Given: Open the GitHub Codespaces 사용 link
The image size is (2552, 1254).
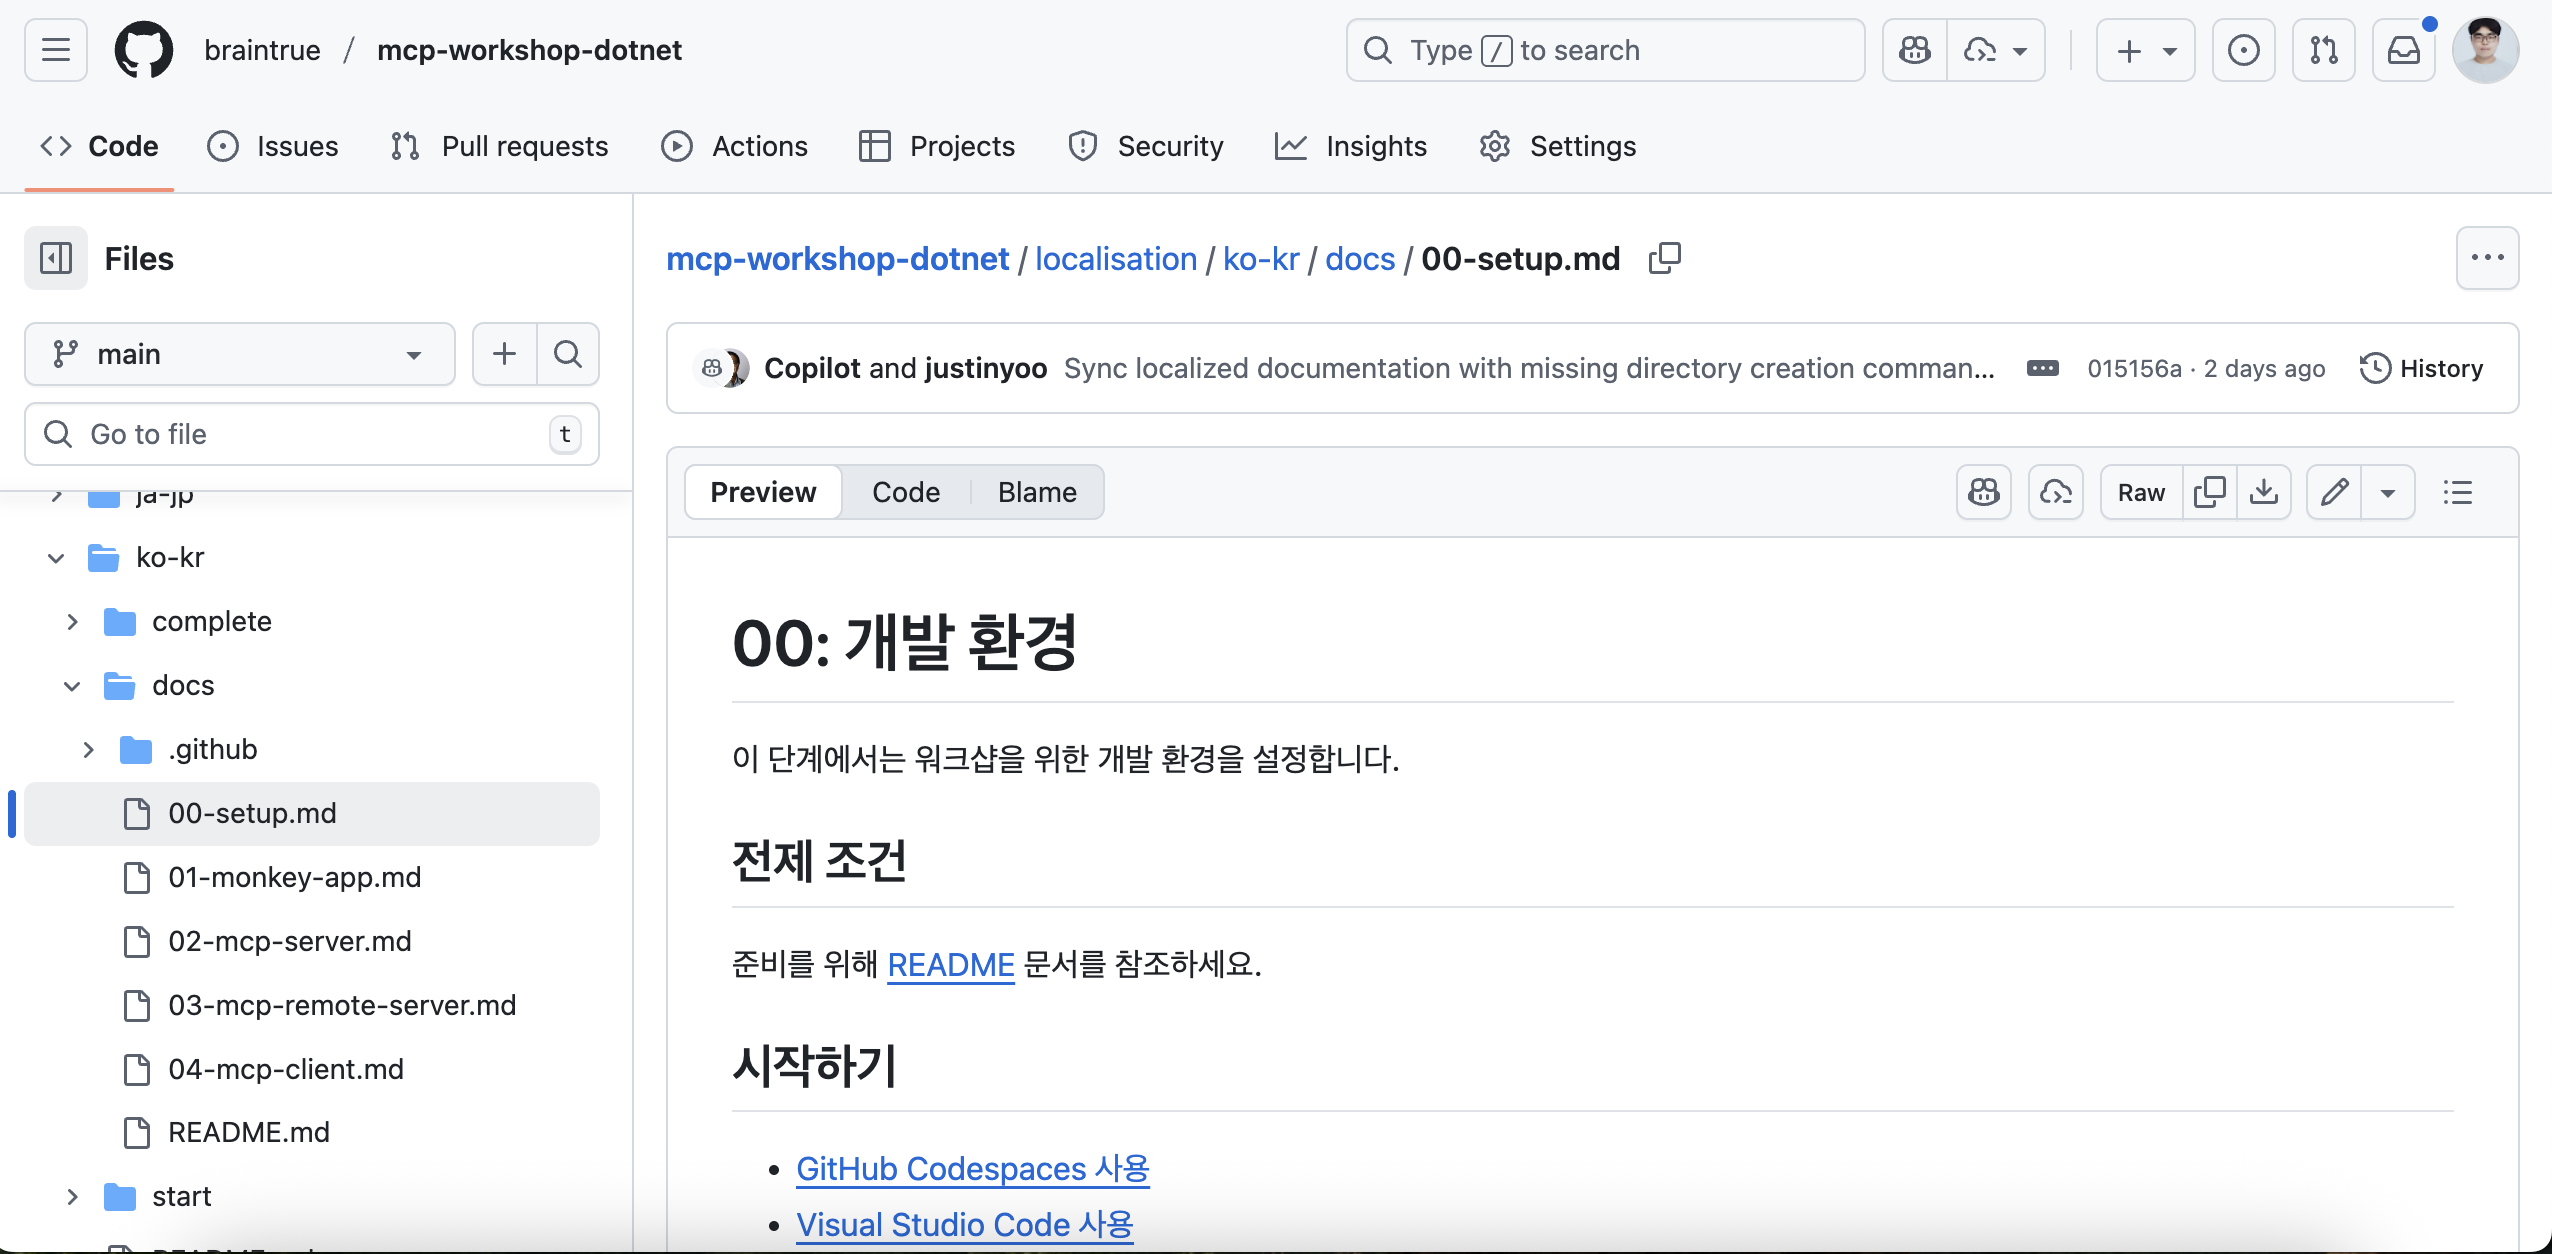Looking at the screenshot, I should (973, 1168).
